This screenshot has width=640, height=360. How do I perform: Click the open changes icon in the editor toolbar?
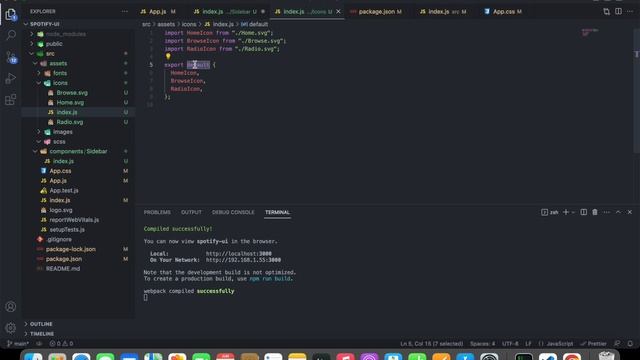[607, 11]
